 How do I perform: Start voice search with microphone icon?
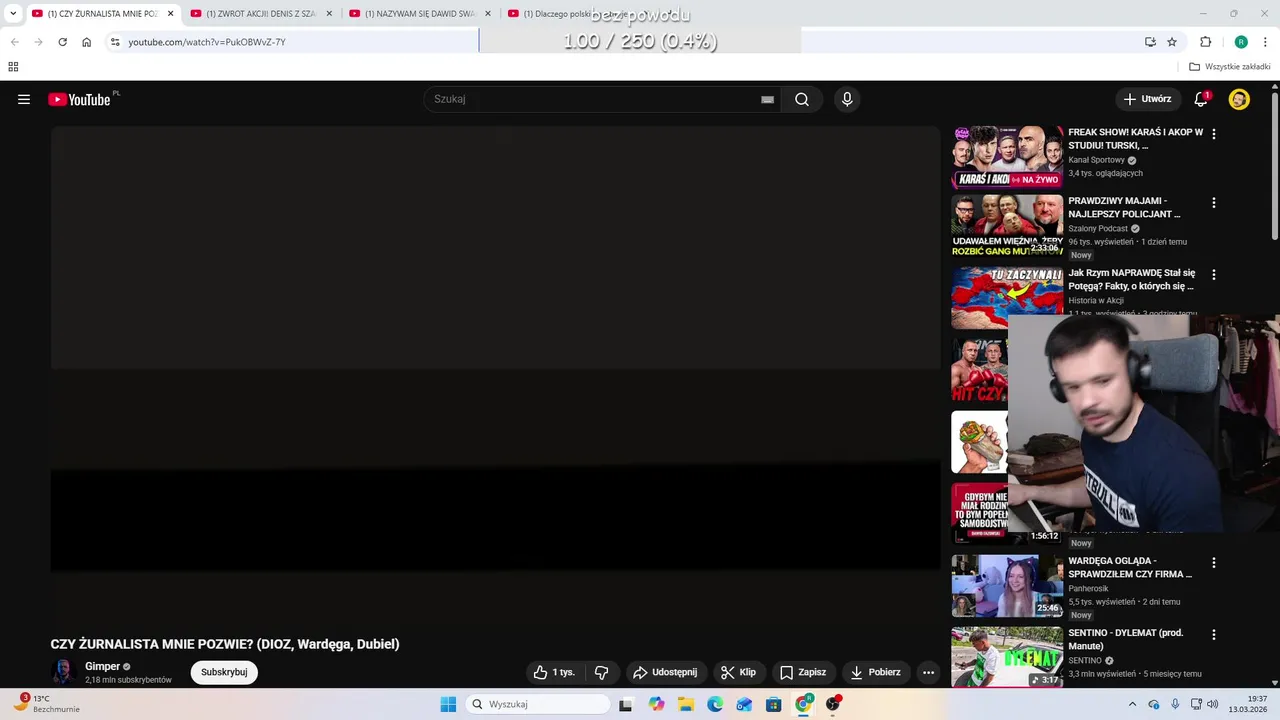tap(847, 99)
